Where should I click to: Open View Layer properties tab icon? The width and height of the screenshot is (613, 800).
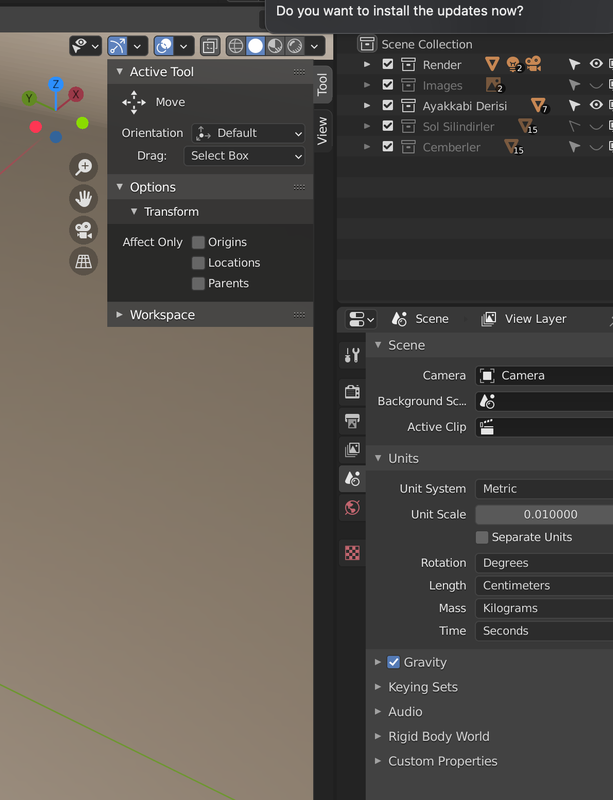tap(352, 449)
